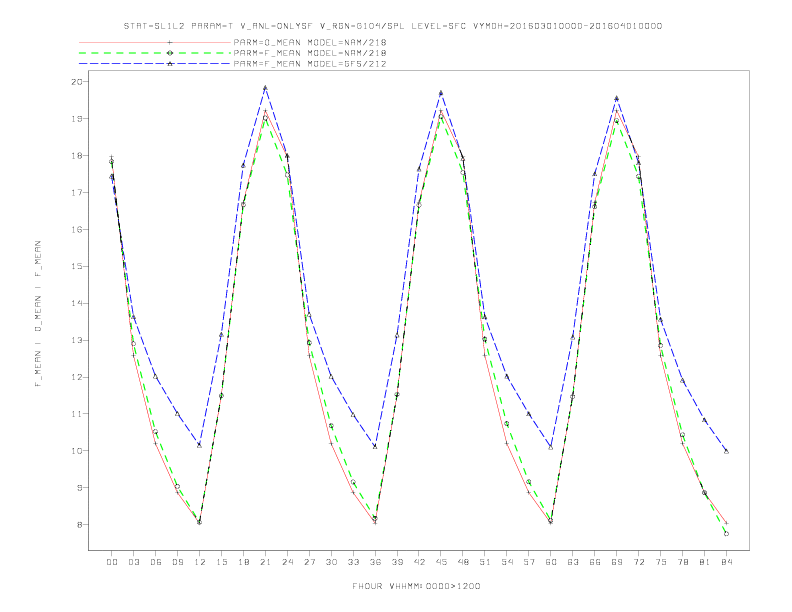
Task: Click forecast hour label 00 on x-axis
Action: [x=112, y=562]
